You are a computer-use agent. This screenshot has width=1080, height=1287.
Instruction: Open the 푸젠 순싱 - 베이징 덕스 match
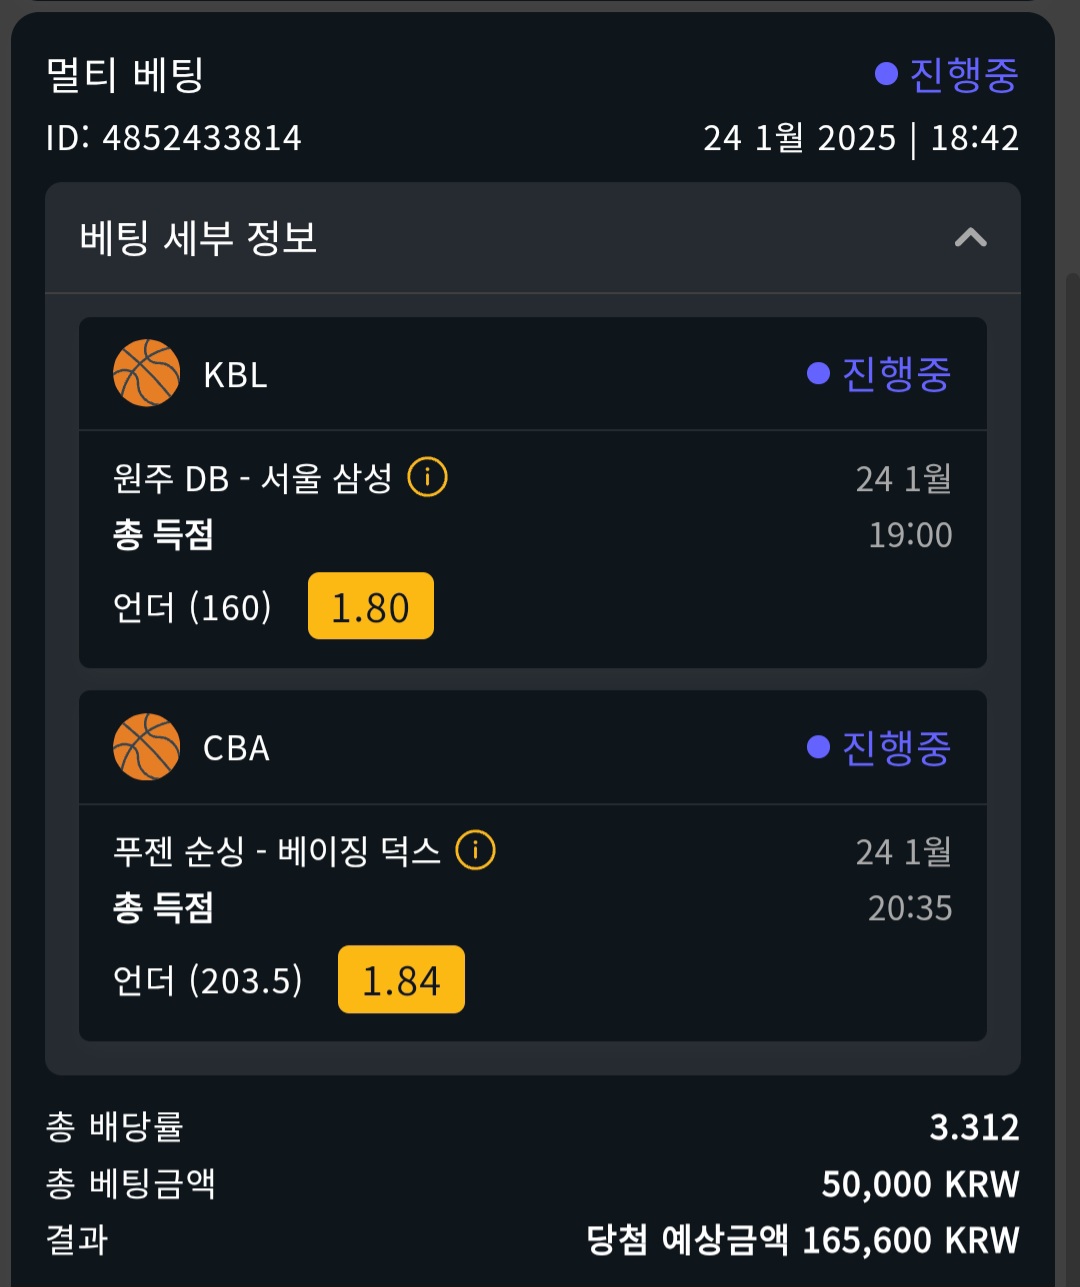pos(277,851)
